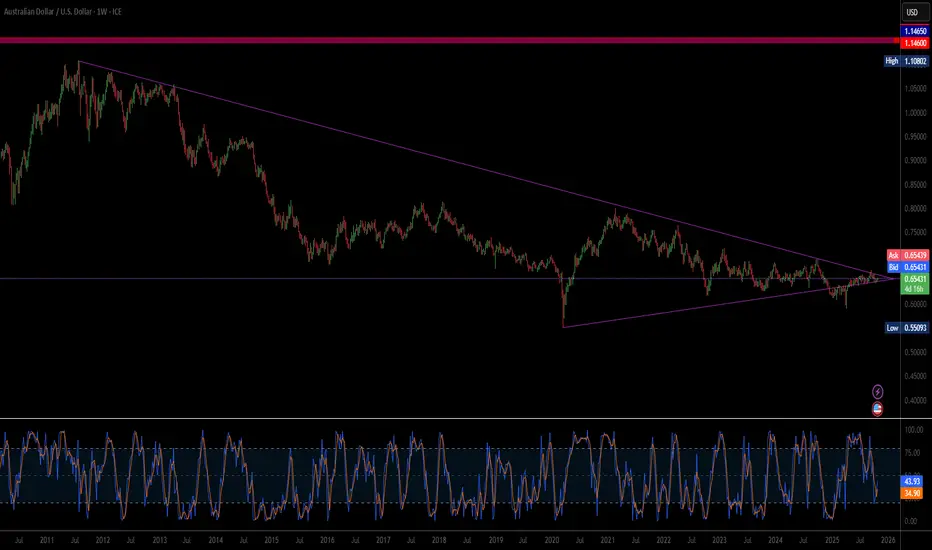Click the High 1.10802 label
Screen dimensions: 932x550
(906, 61)
